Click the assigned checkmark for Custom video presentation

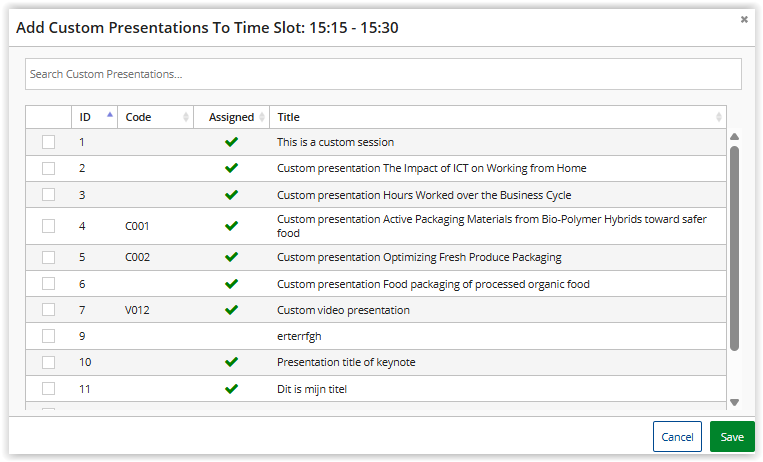point(232,310)
